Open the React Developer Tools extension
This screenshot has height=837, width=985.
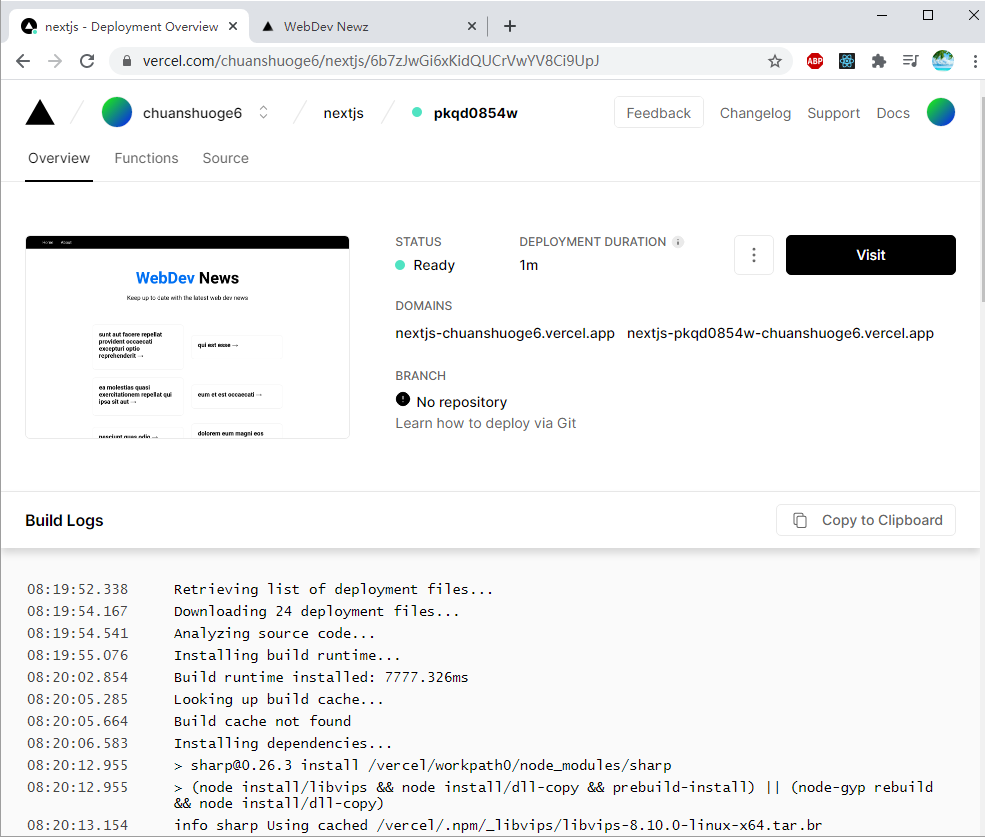847,61
